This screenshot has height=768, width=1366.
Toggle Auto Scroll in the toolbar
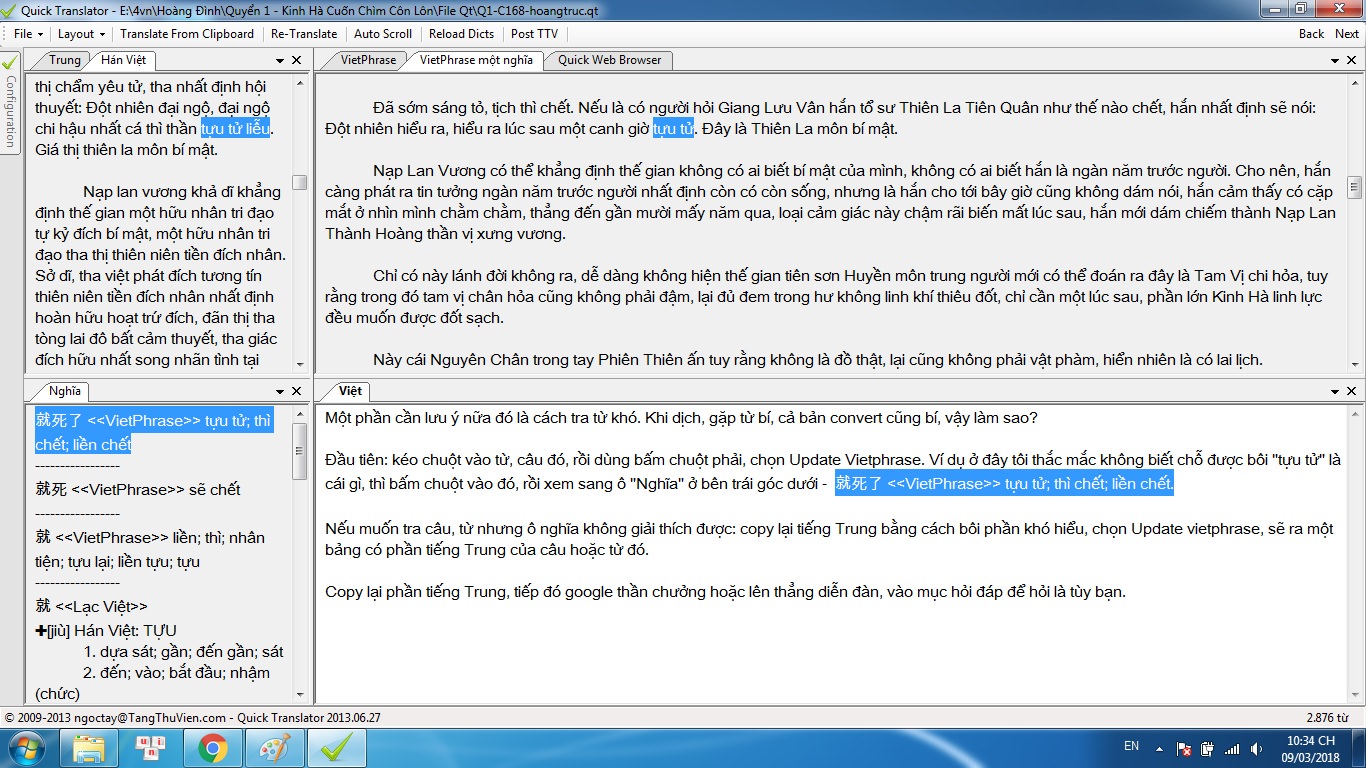(x=383, y=34)
